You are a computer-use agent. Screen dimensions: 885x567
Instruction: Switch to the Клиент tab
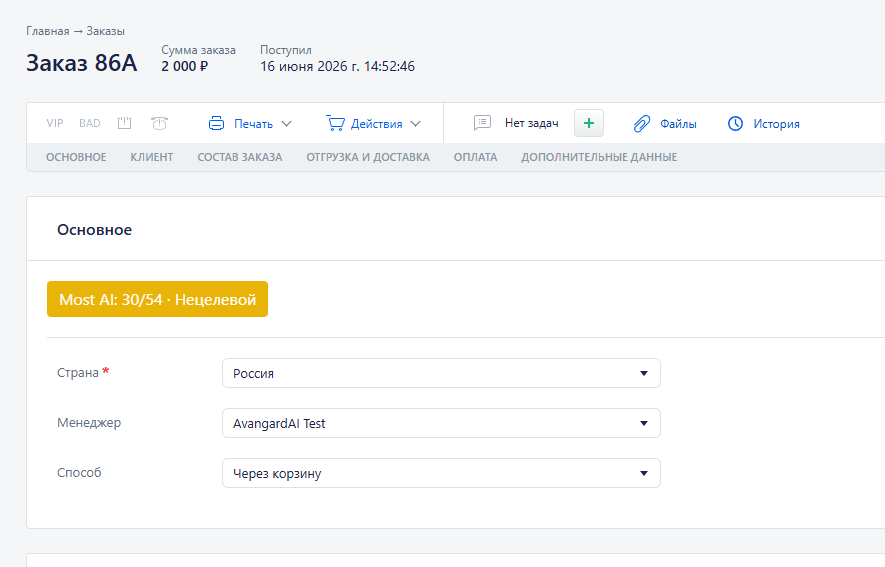click(152, 157)
